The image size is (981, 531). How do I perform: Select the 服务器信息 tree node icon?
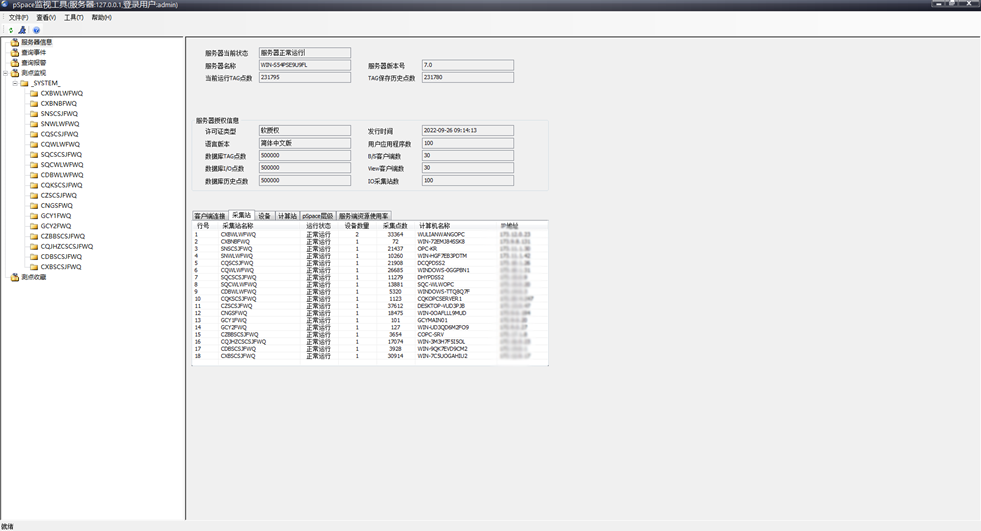point(15,43)
